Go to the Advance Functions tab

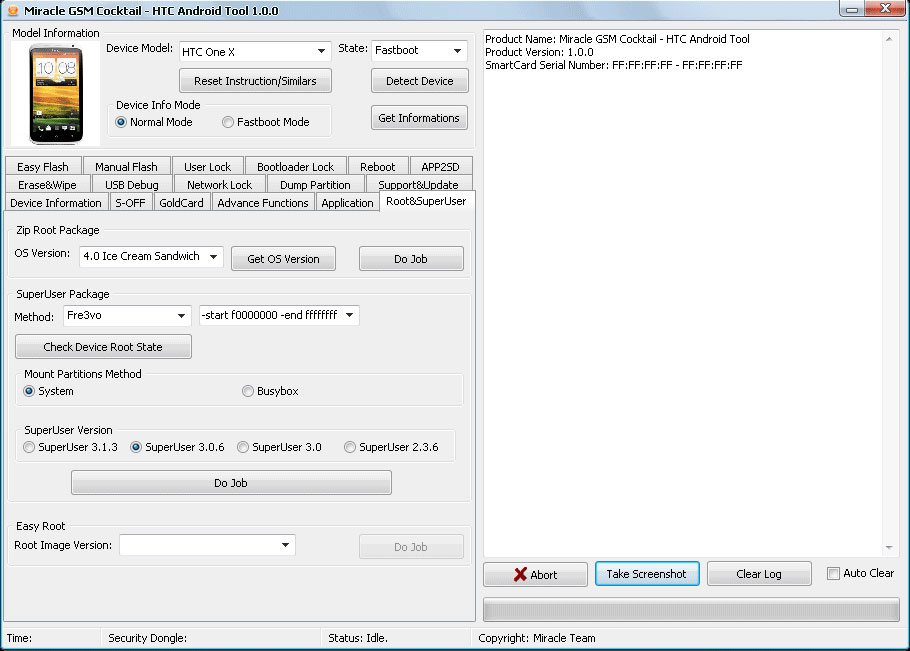coord(263,202)
